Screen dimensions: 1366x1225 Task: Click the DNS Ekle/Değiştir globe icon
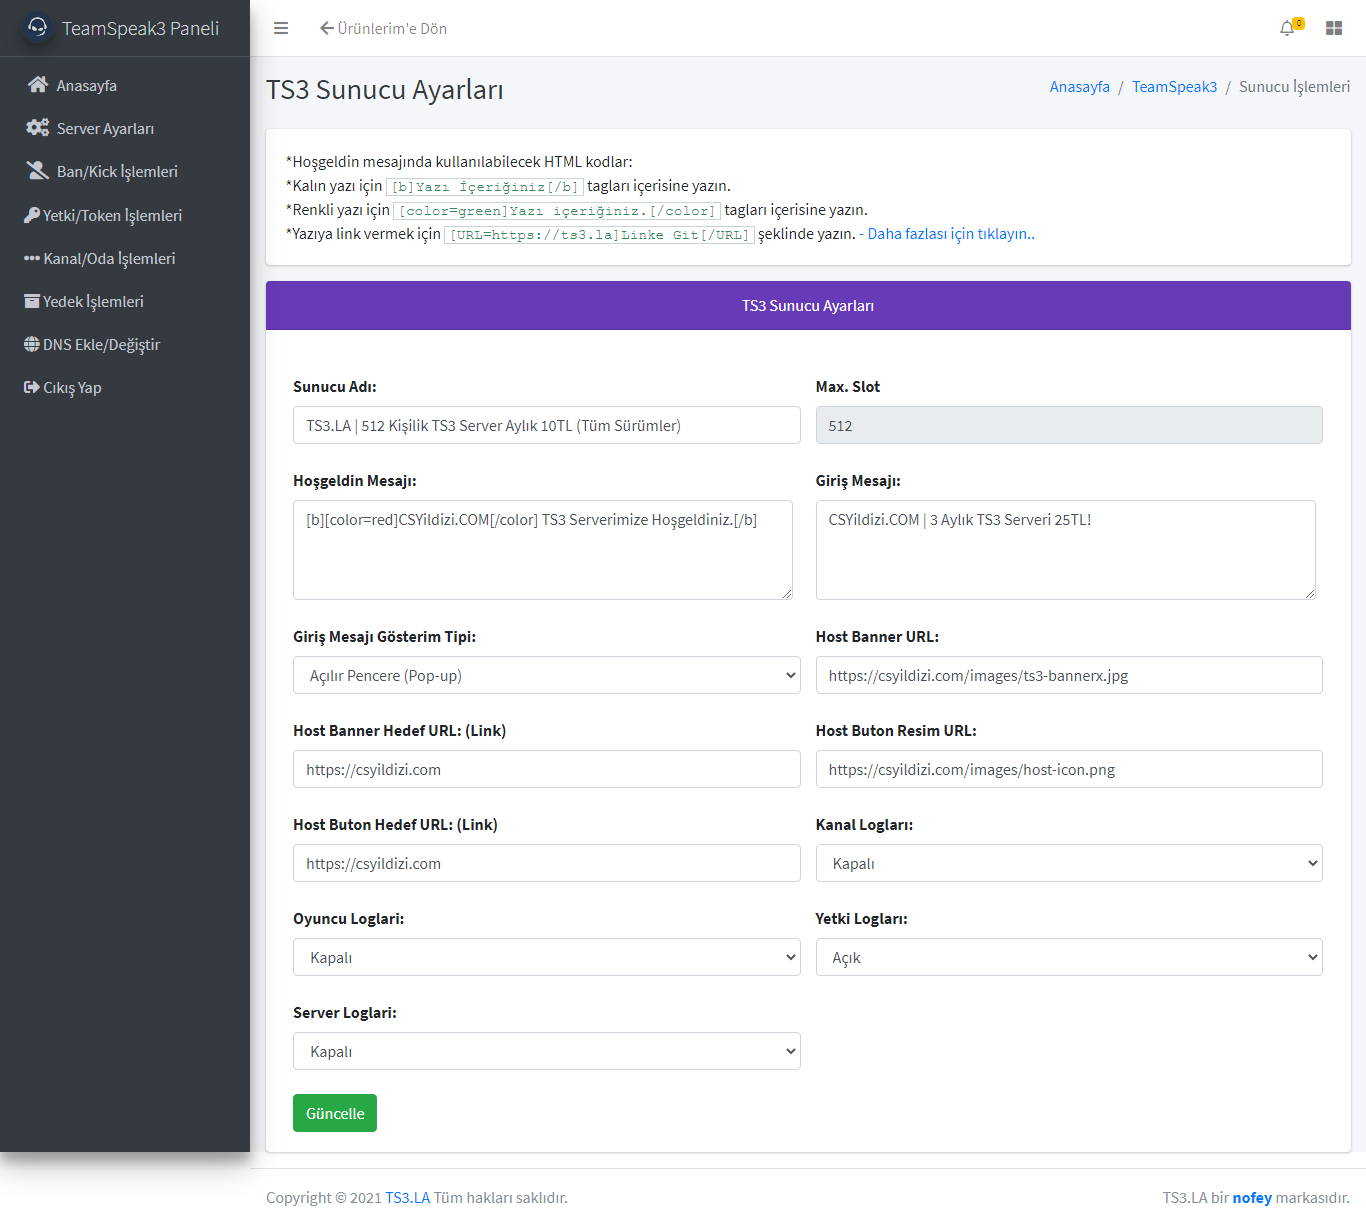point(32,344)
